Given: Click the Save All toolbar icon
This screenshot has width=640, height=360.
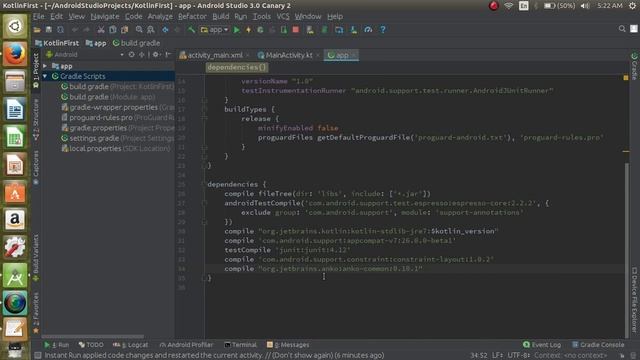Looking at the screenshot, I should (x=49, y=30).
